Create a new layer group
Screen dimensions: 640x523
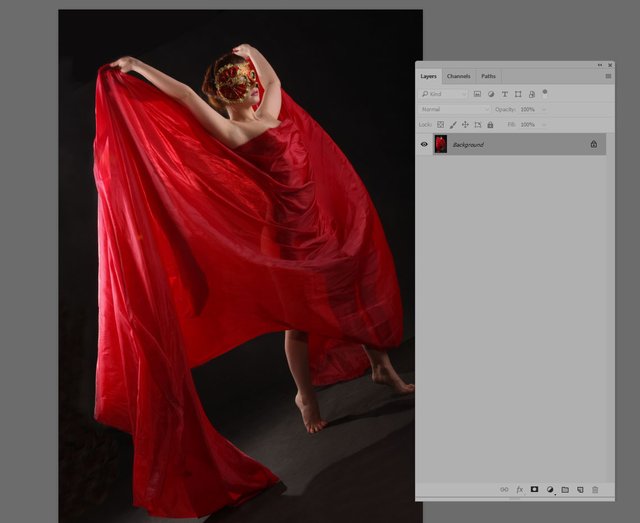(x=565, y=490)
